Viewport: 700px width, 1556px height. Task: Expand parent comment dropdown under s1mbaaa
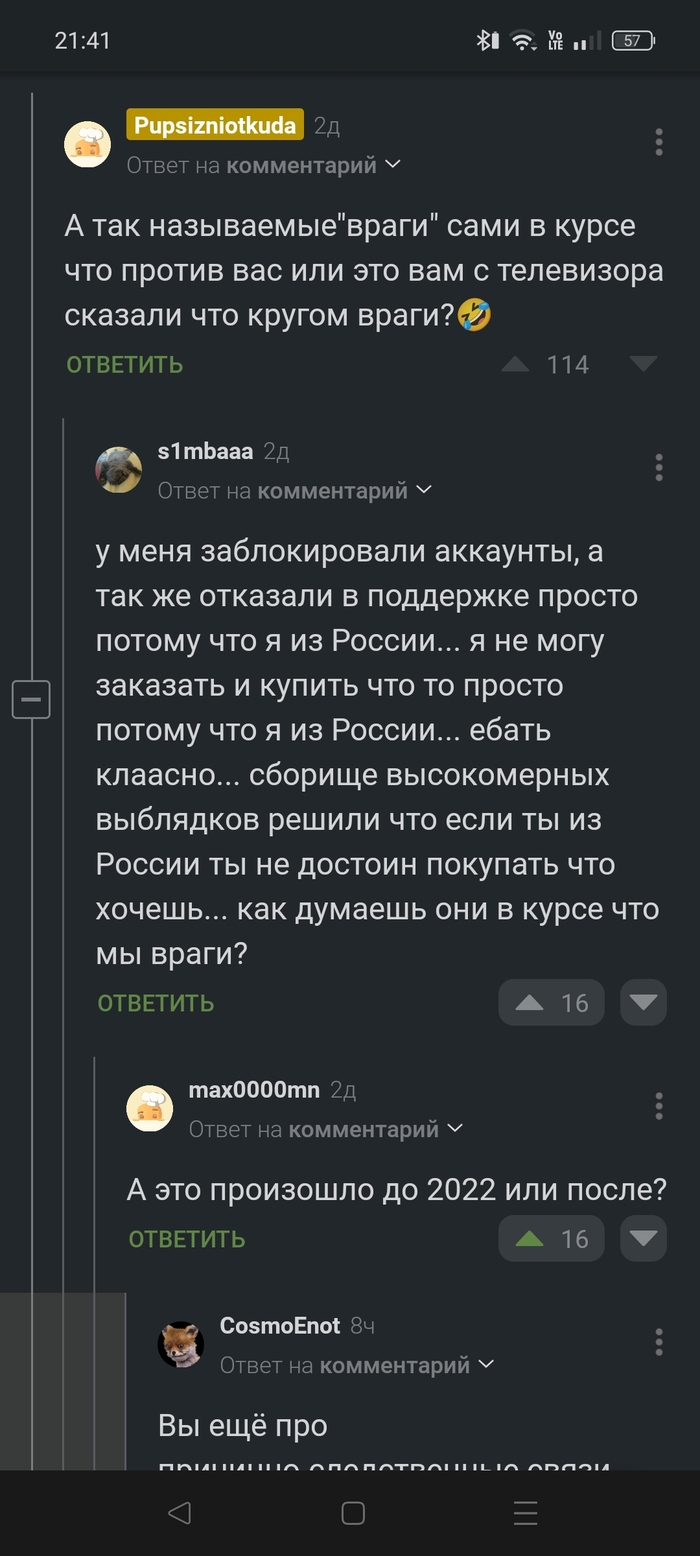[424, 490]
